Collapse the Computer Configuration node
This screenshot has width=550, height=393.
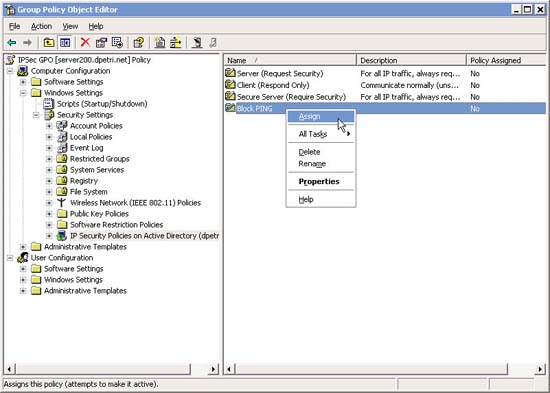pos(10,71)
